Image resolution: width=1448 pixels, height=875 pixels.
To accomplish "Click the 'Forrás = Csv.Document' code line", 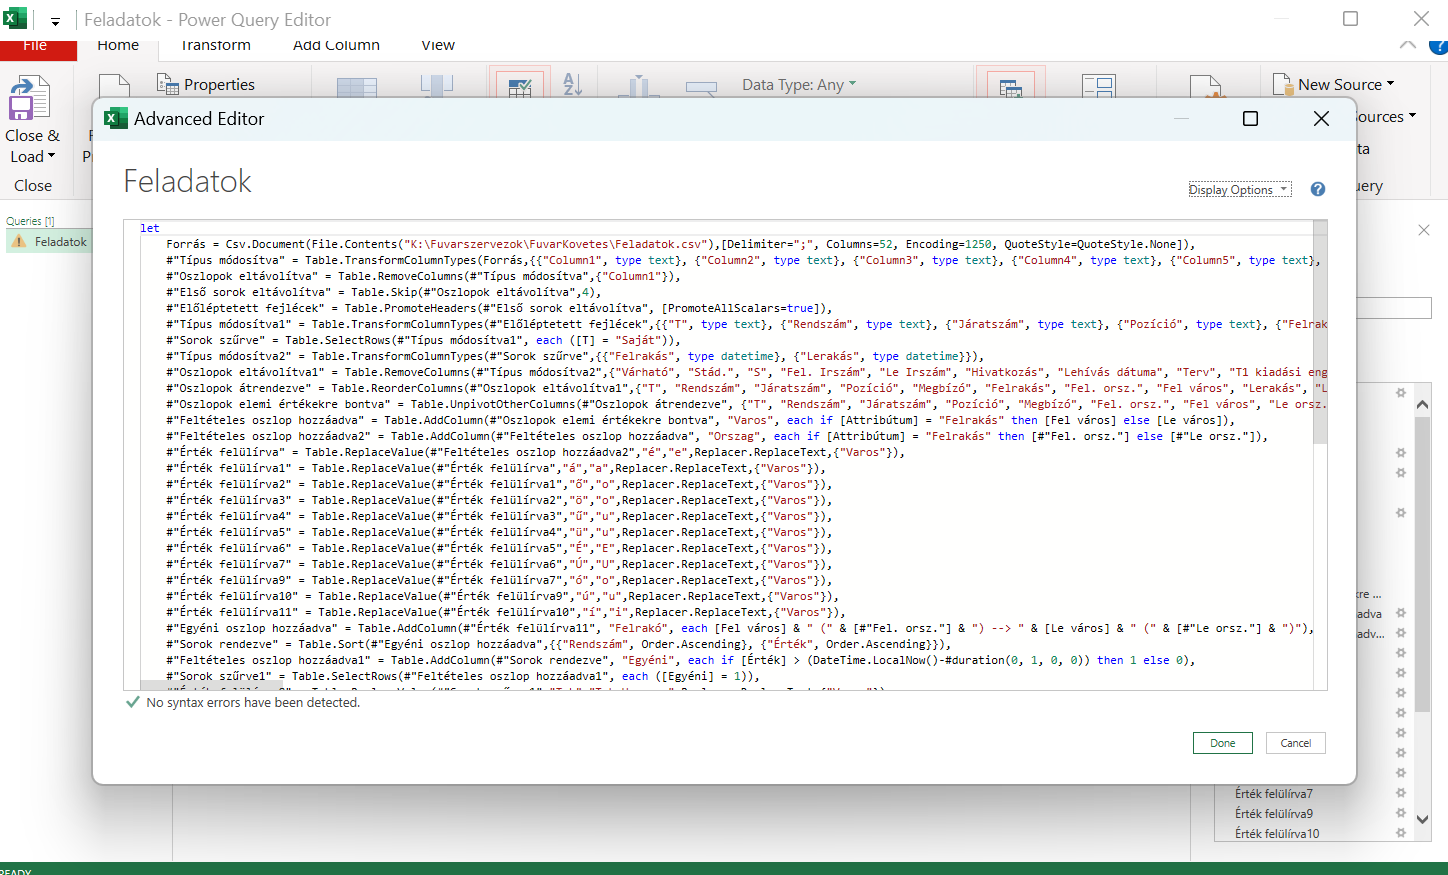I will (x=680, y=244).
